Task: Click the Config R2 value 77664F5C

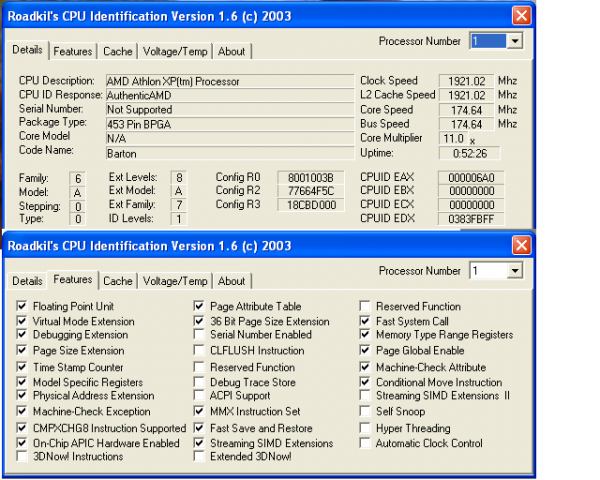Action: (x=311, y=191)
